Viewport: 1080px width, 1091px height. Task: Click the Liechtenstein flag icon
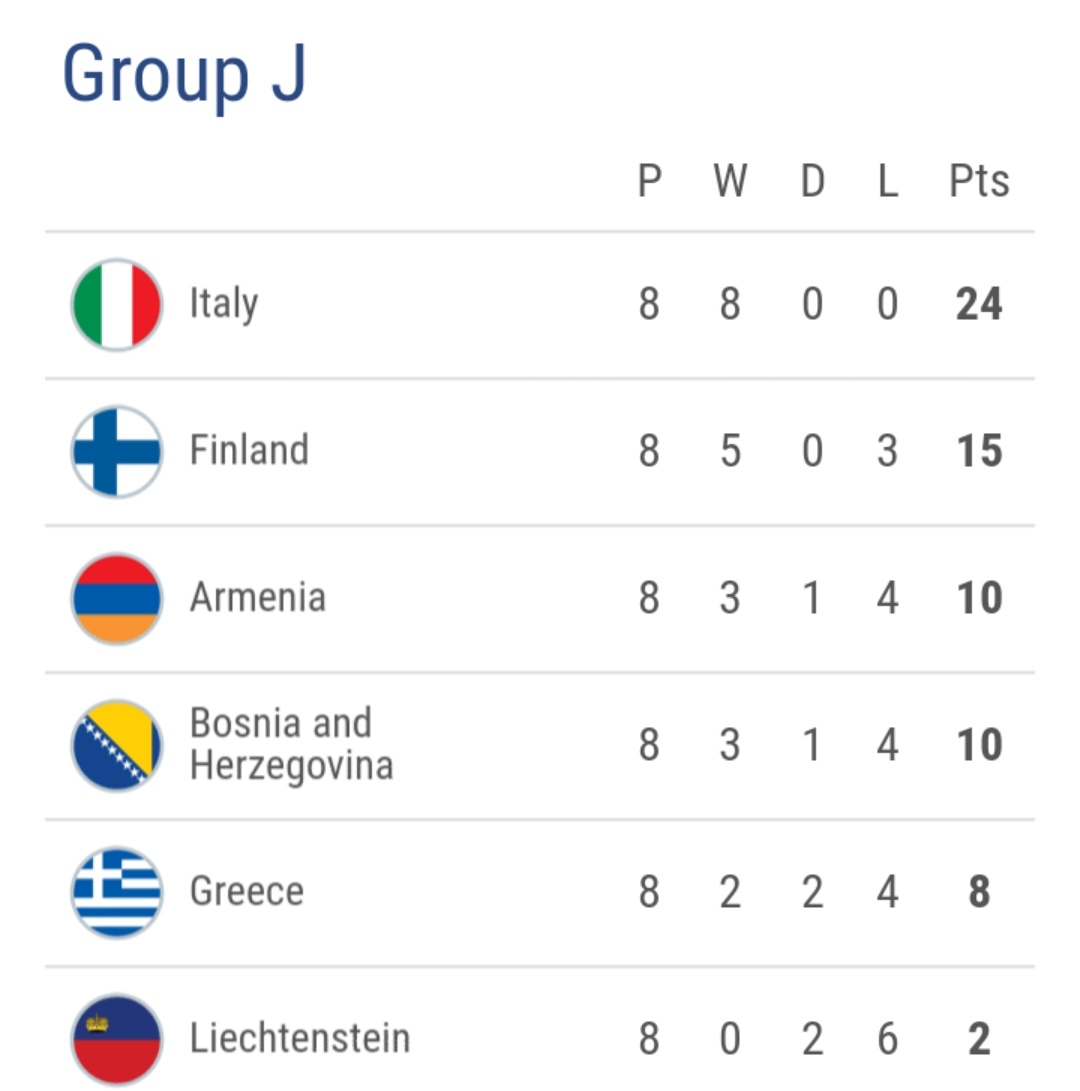[117, 1039]
